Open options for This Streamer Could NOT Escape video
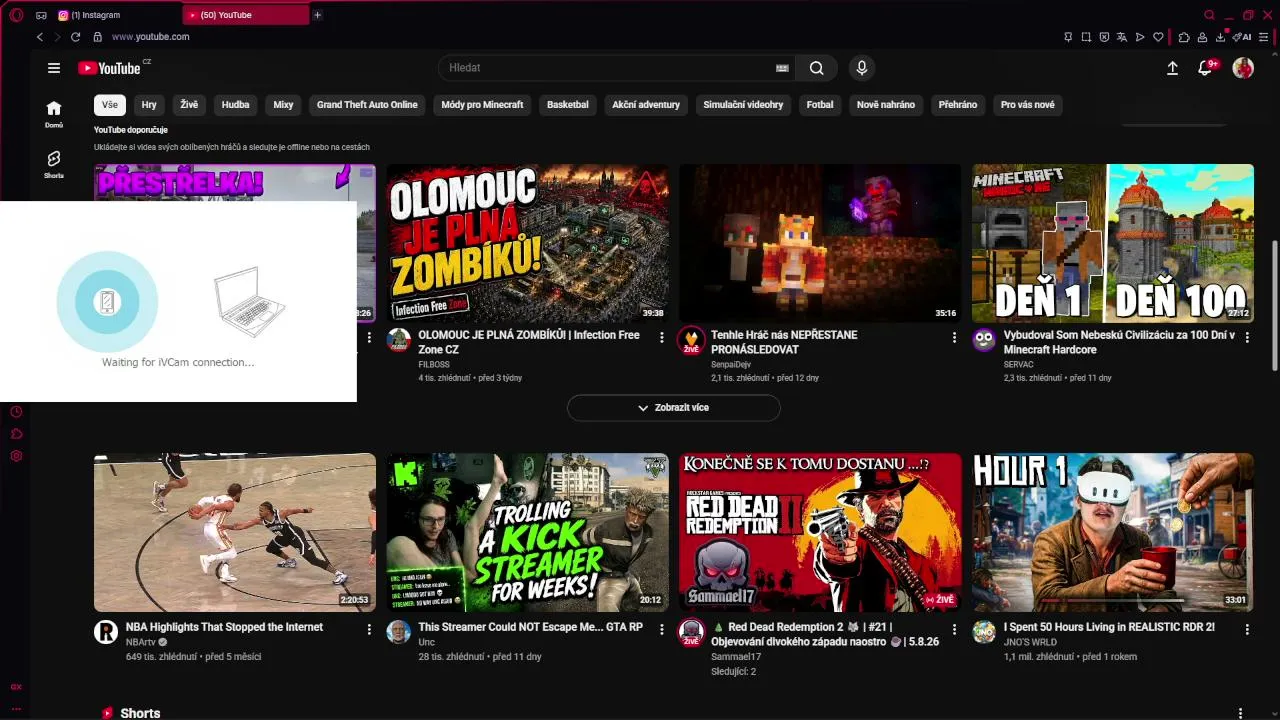The height and width of the screenshot is (720, 1280). (662, 630)
